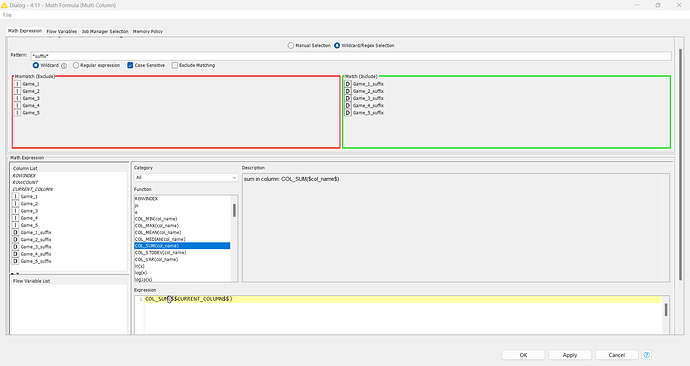The height and width of the screenshot is (366, 690).
Task: Select Game_5 in the Column List
Action: click(x=29, y=225)
